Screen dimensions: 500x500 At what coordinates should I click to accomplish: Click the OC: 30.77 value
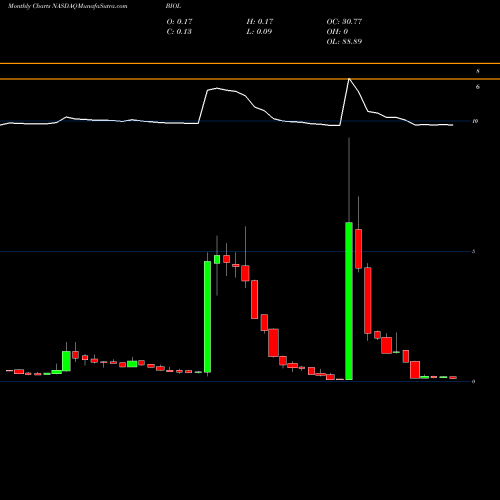344,22
